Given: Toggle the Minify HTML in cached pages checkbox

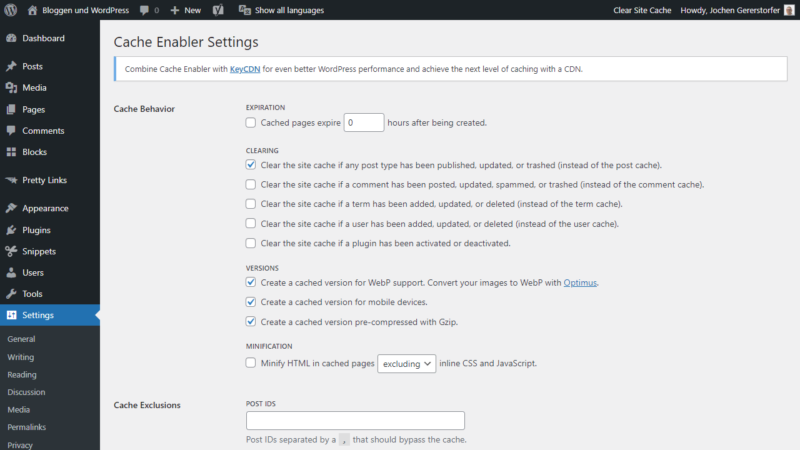Looking at the screenshot, I should [251, 364].
